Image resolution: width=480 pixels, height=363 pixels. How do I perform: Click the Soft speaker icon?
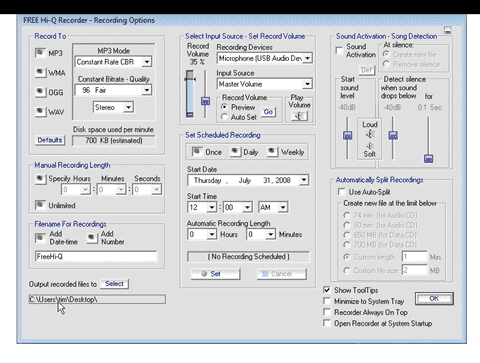pyautogui.click(x=370, y=146)
